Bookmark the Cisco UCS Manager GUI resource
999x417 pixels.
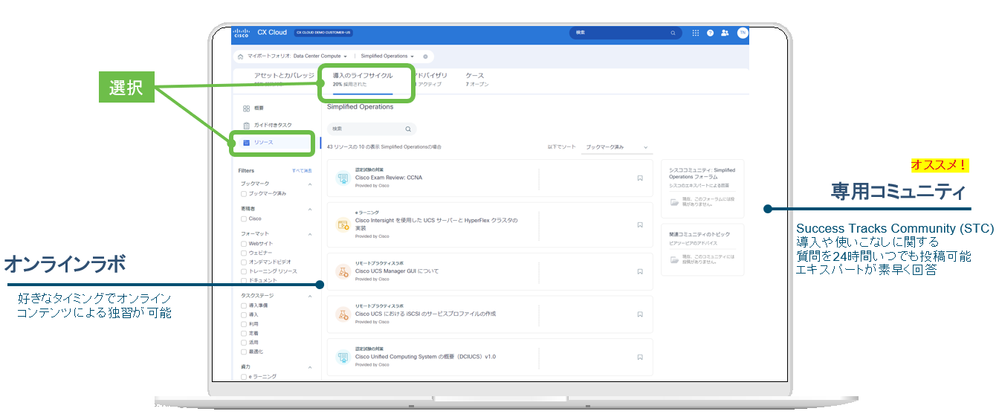point(640,271)
